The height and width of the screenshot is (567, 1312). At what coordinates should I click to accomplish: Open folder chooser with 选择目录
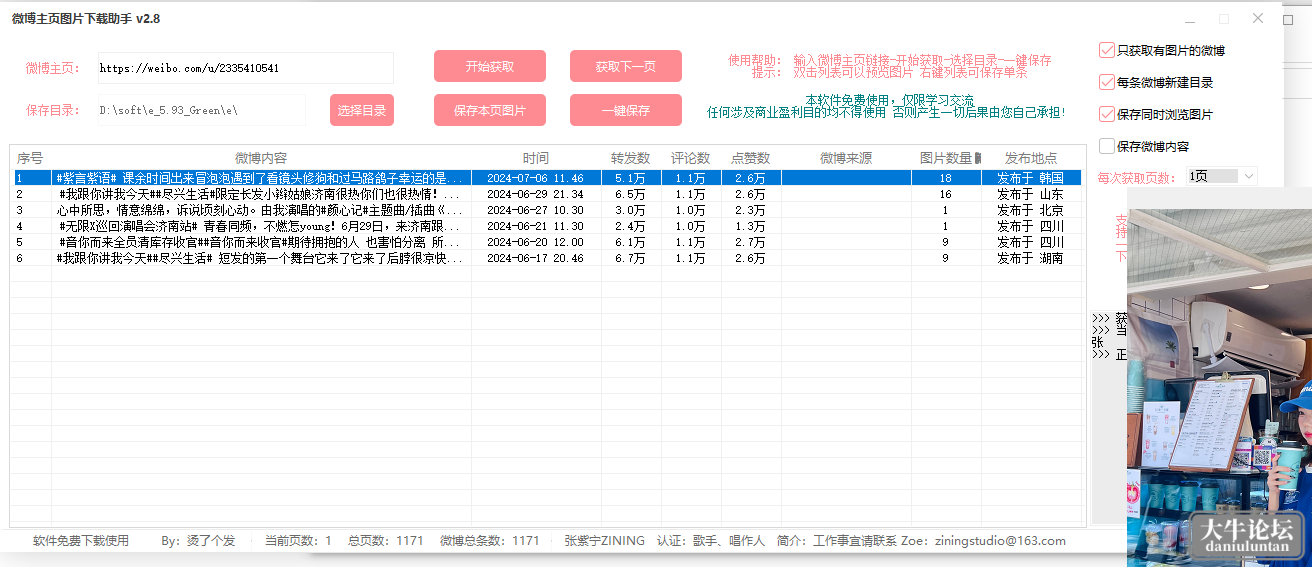(362, 110)
